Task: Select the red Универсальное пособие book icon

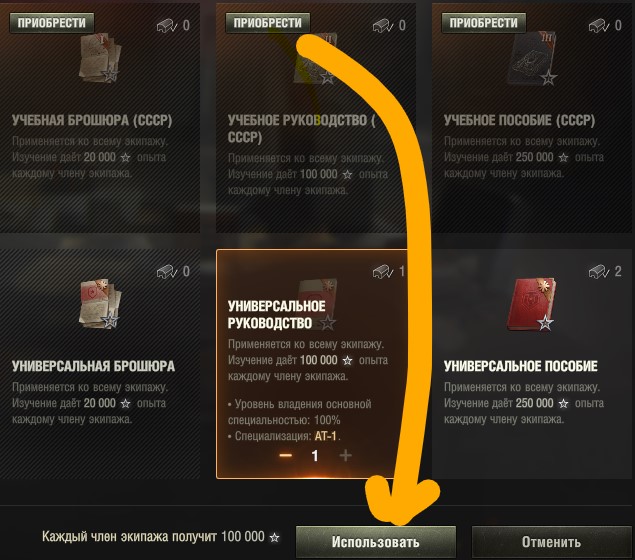Action: [531, 304]
